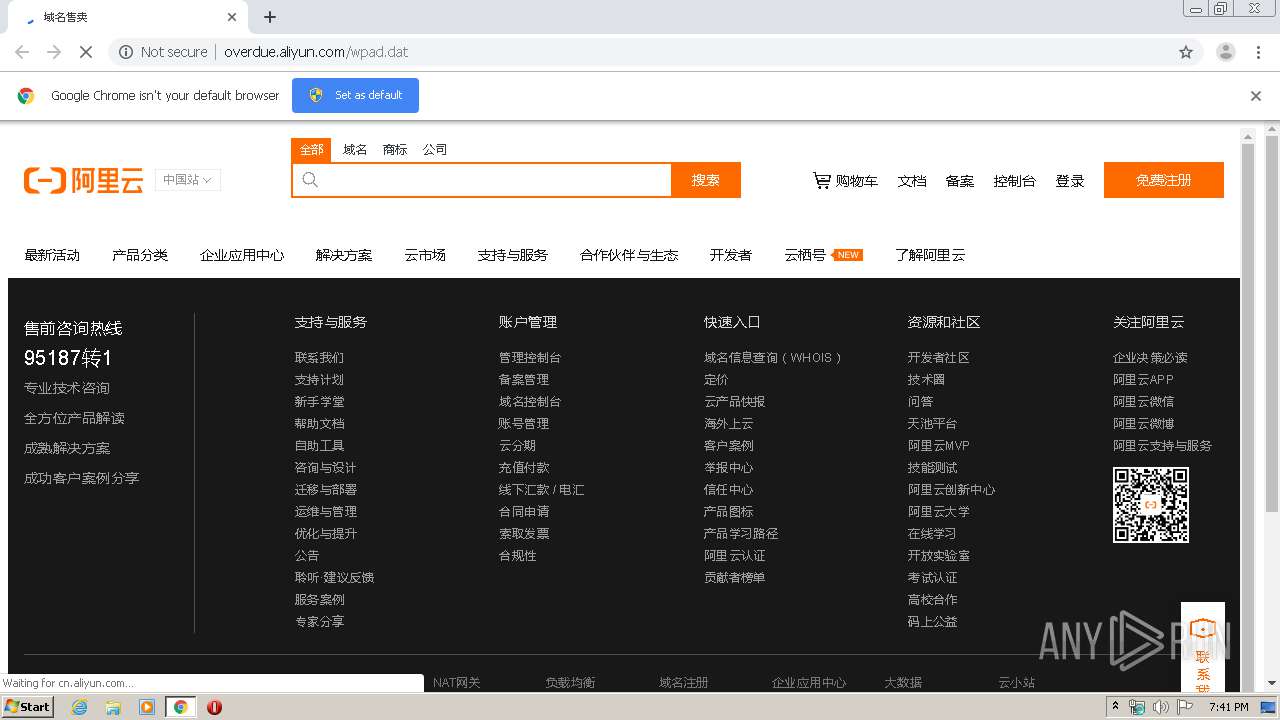Open the 备案 link

[x=960, y=181]
